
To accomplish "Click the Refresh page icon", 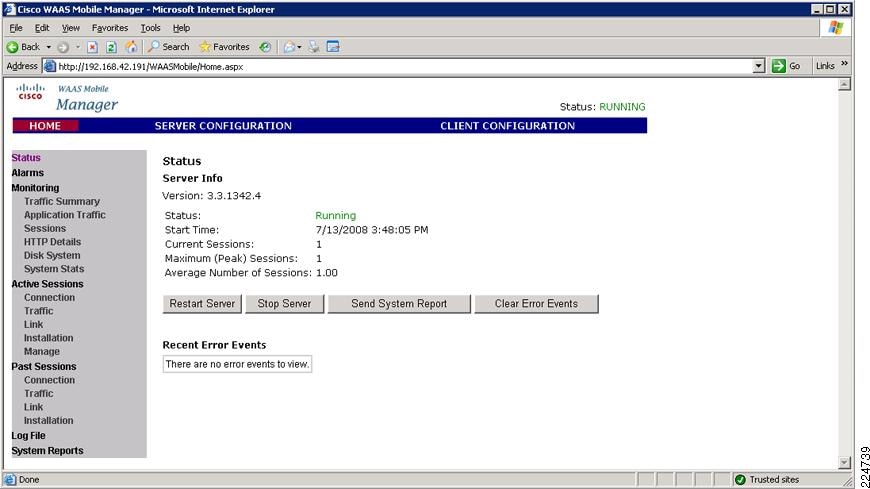I will tap(112, 47).
